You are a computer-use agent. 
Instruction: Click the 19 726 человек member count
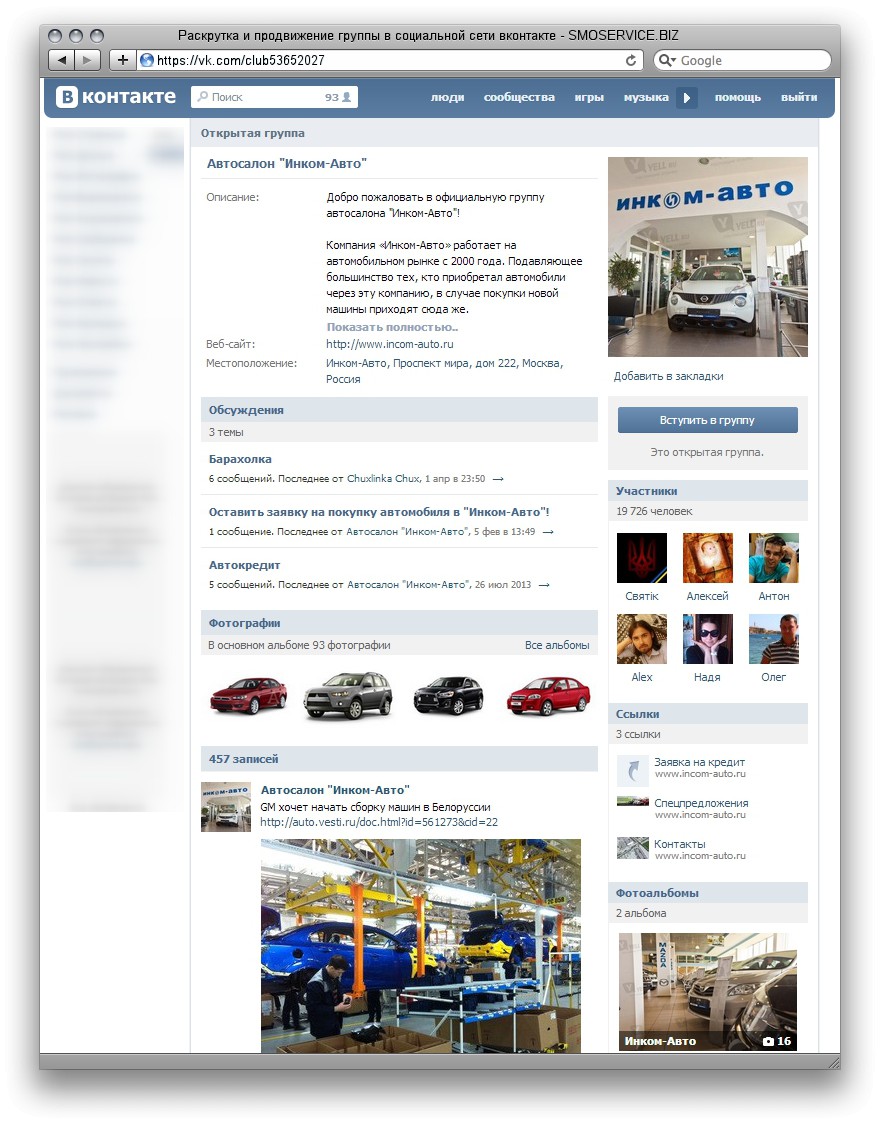(x=654, y=512)
